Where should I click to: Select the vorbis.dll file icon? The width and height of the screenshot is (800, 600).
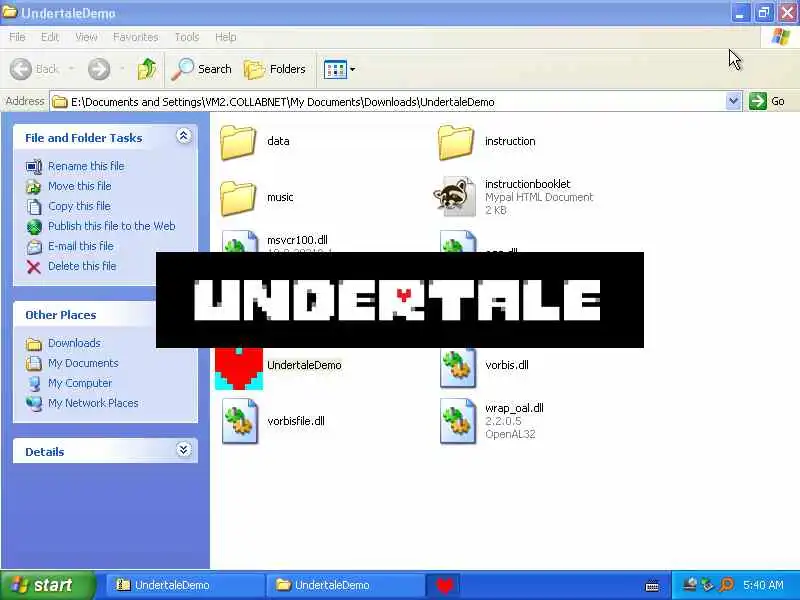pyautogui.click(x=458, y=368)
